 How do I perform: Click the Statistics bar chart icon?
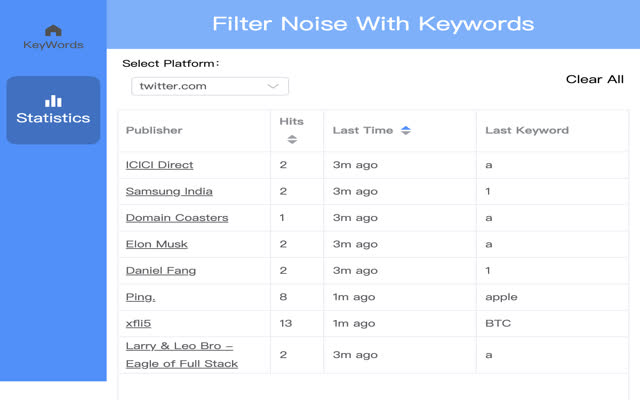point(53,101)
